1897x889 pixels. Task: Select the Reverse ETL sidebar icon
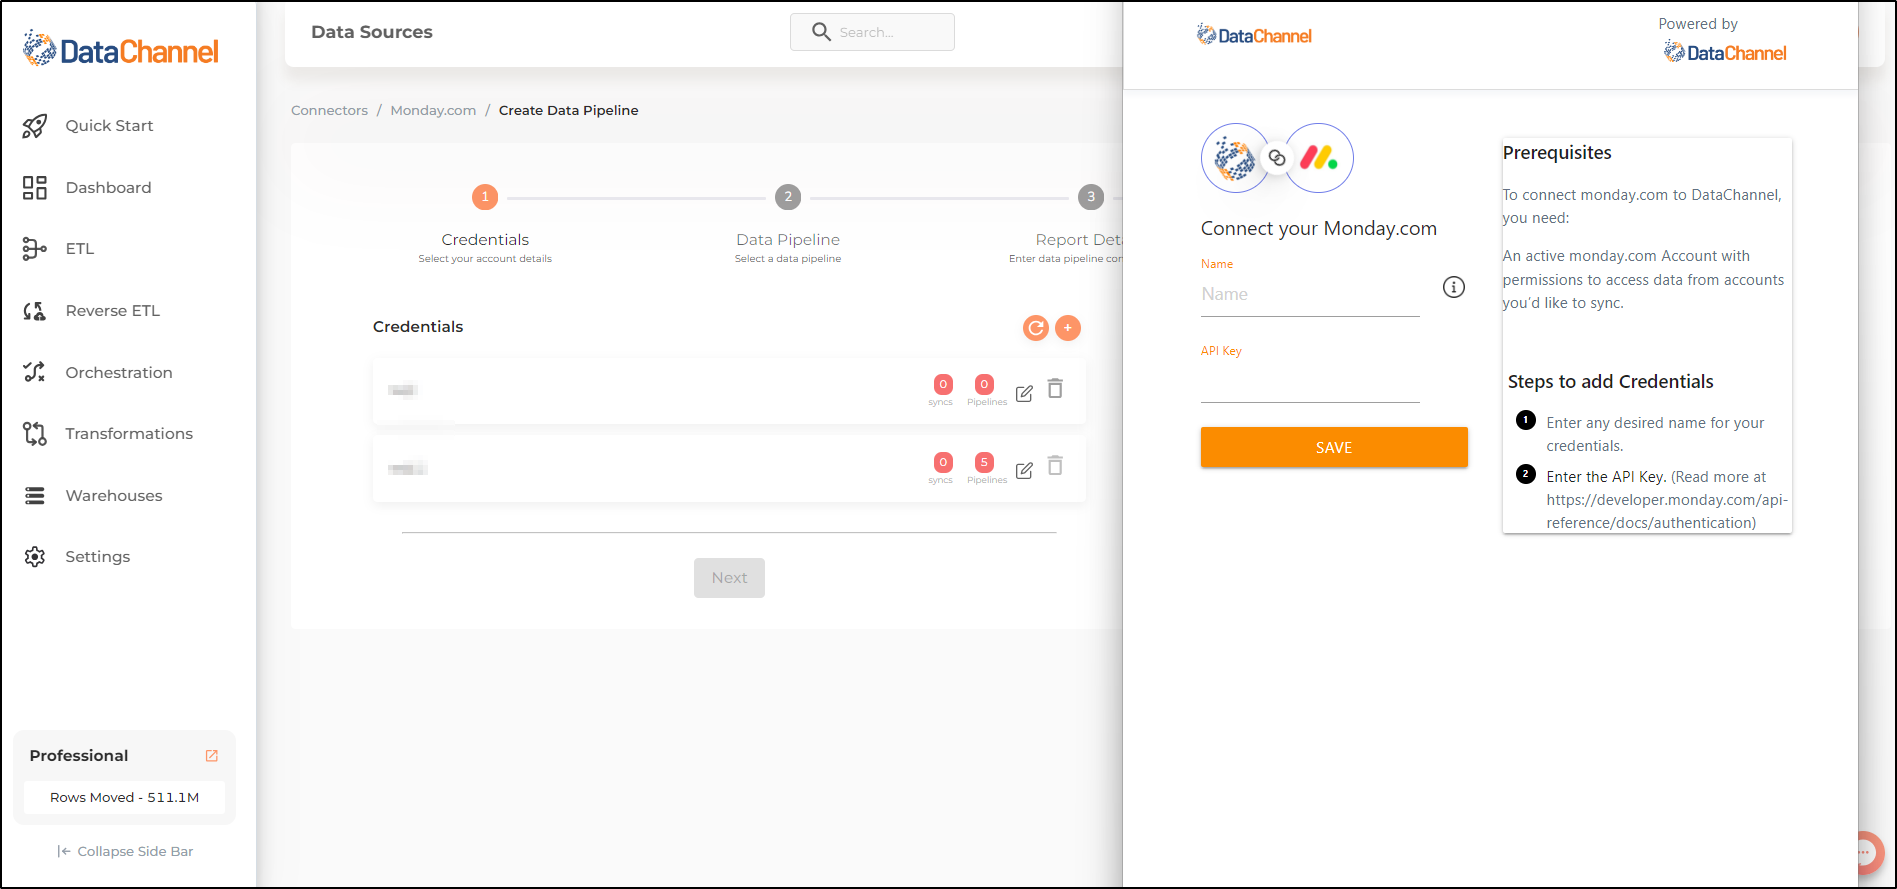[x=35, y=311]
